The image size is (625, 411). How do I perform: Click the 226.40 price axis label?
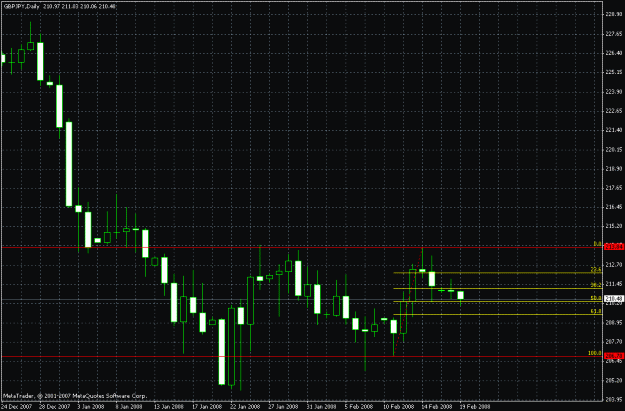(614, 53)
